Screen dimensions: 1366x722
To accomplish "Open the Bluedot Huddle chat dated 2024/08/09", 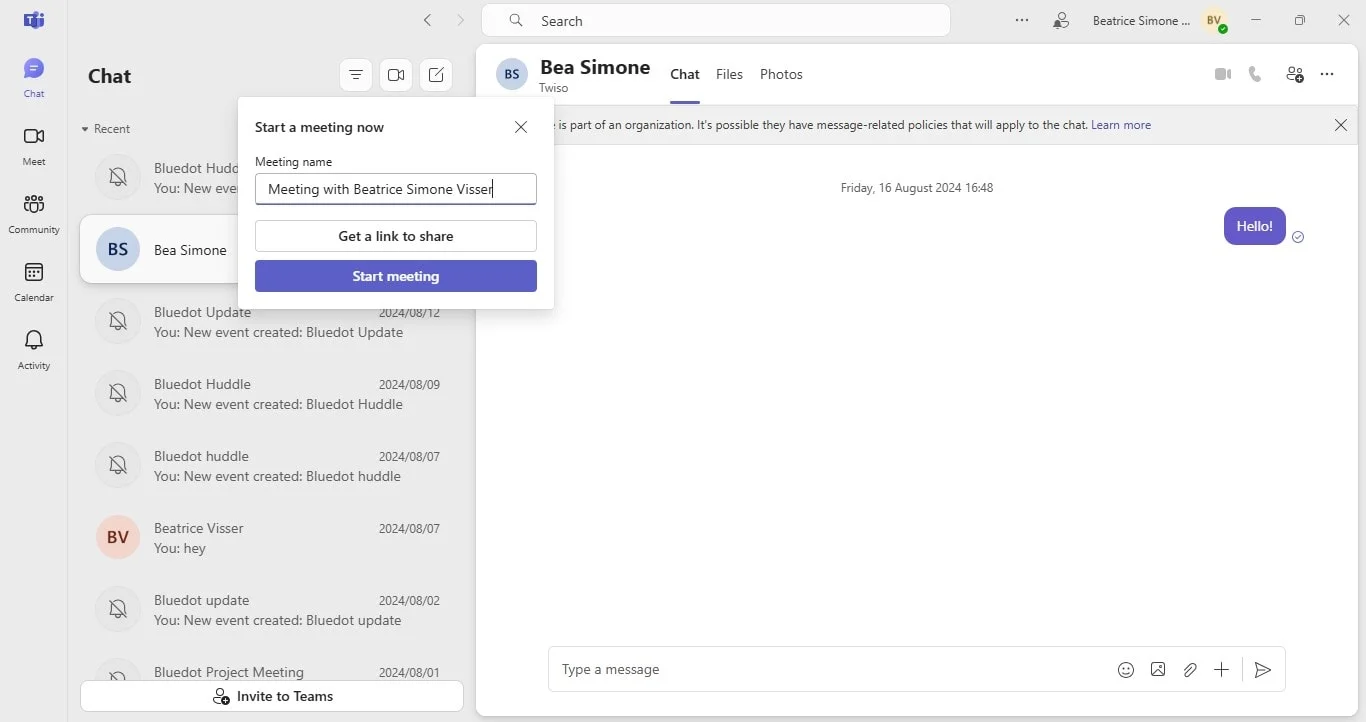I will (x=272, y=394).
